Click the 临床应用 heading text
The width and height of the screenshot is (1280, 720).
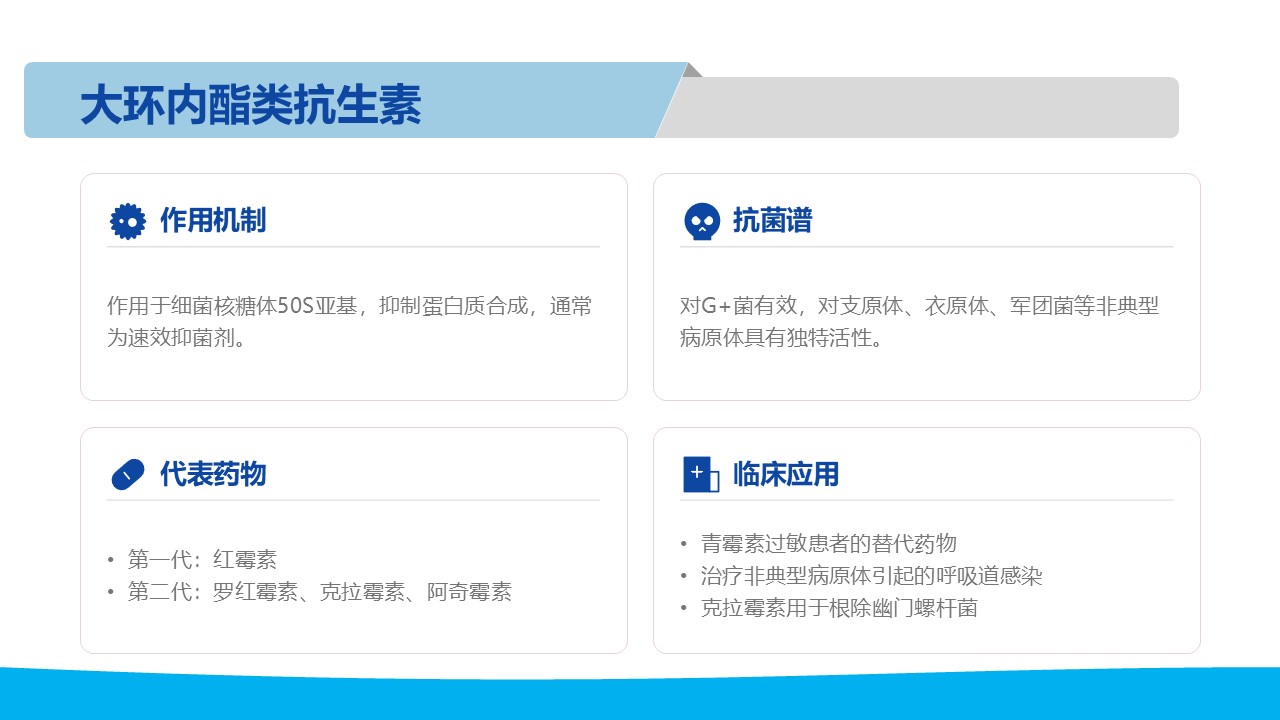click(x=786, y=473)
